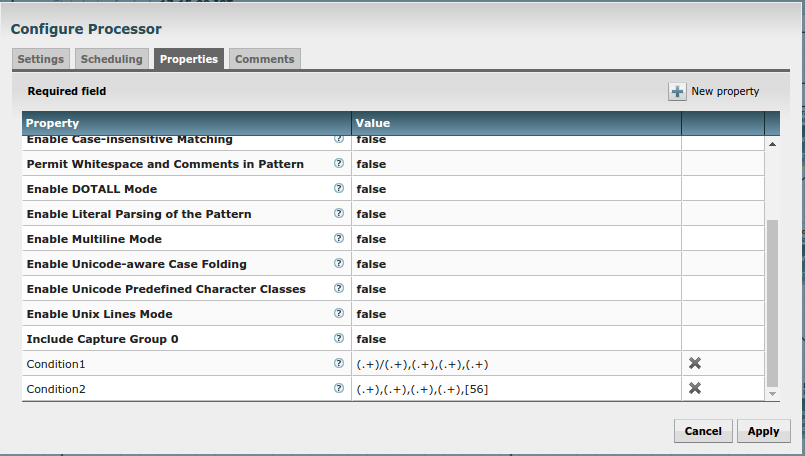
Task: Show help for Enable Multiline Mode
Action: click(x=338, y=239)
